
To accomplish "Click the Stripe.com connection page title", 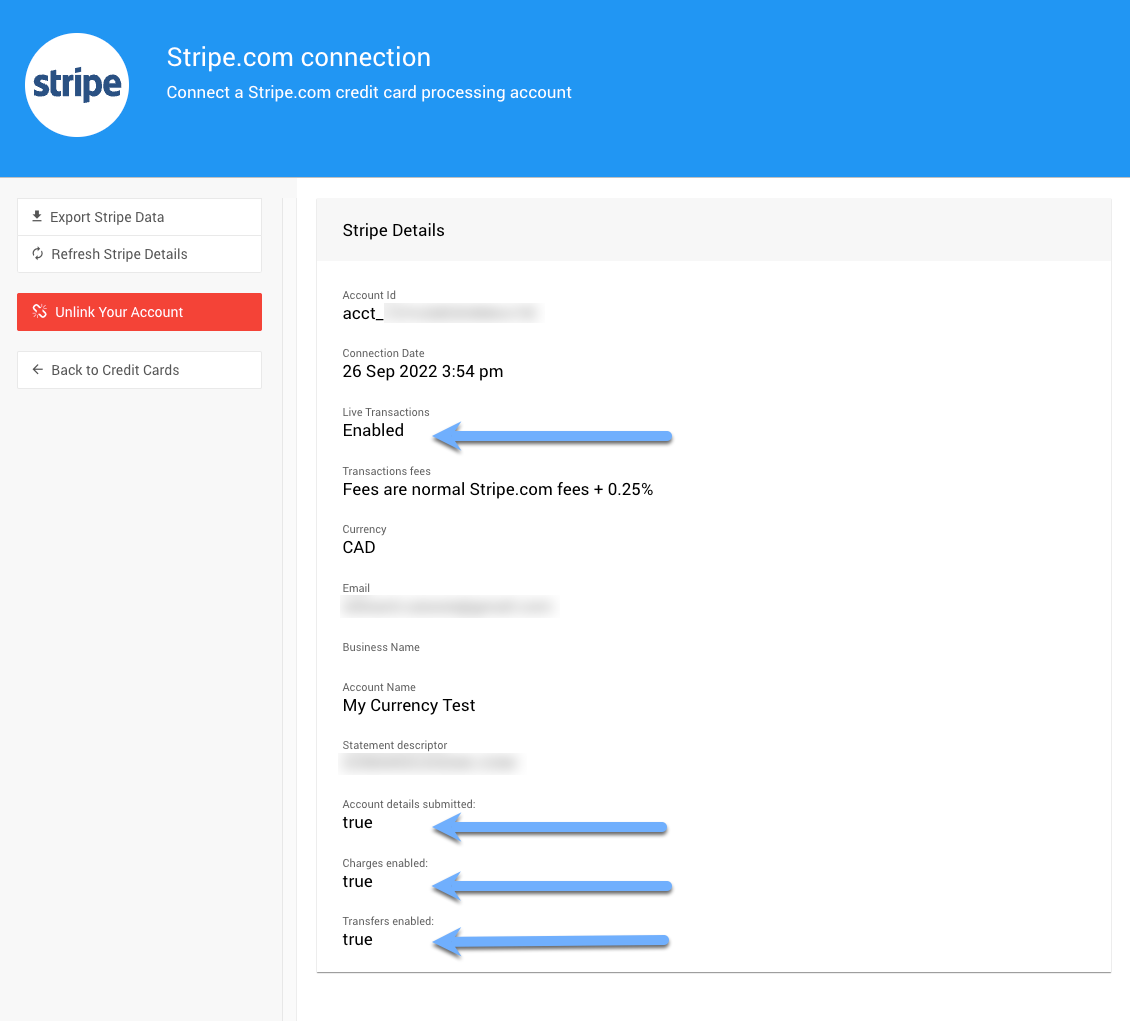I will point(298,58).
